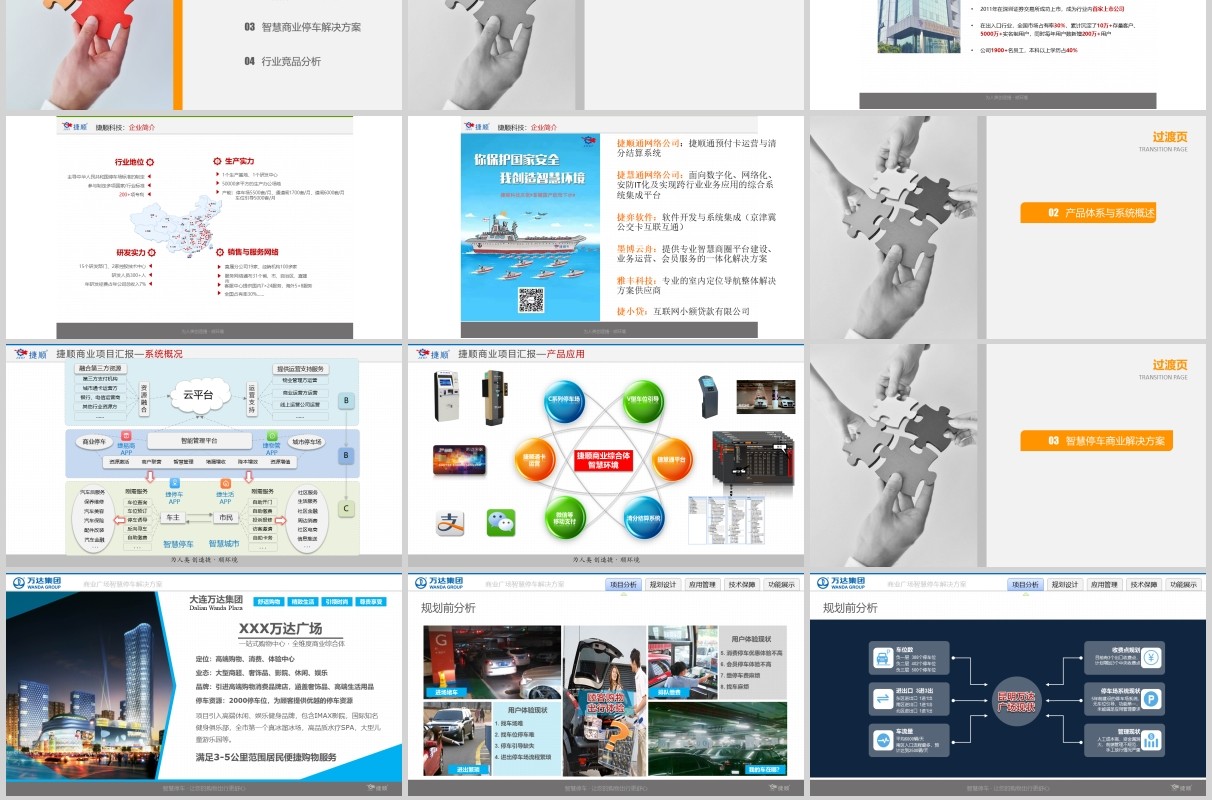Select the 企业简介 China map slide

coord(204,228)
